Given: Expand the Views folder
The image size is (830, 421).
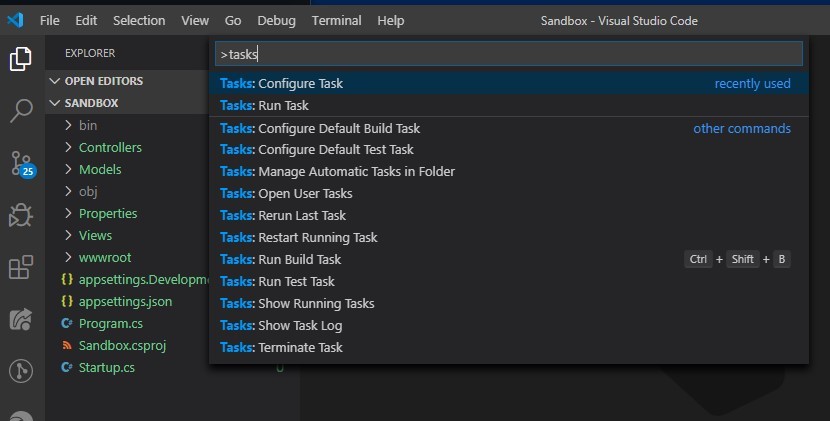Looking at the screenshot, I should point(68,235).
